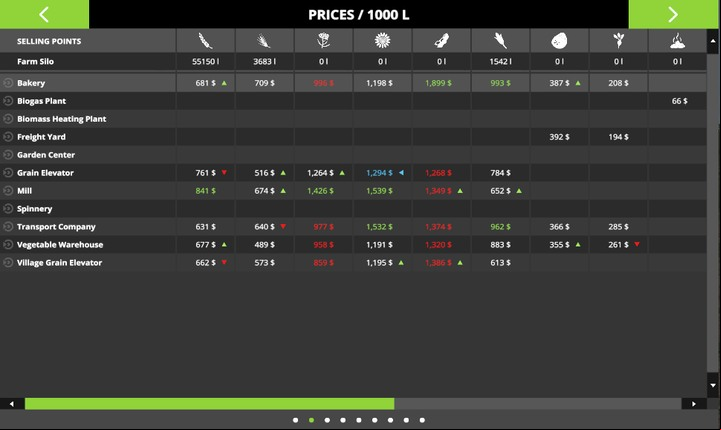The height and width of the screenshot is (430, 721).
Task: Select the Grain Elevator selling point
Action: pos(353,172)
